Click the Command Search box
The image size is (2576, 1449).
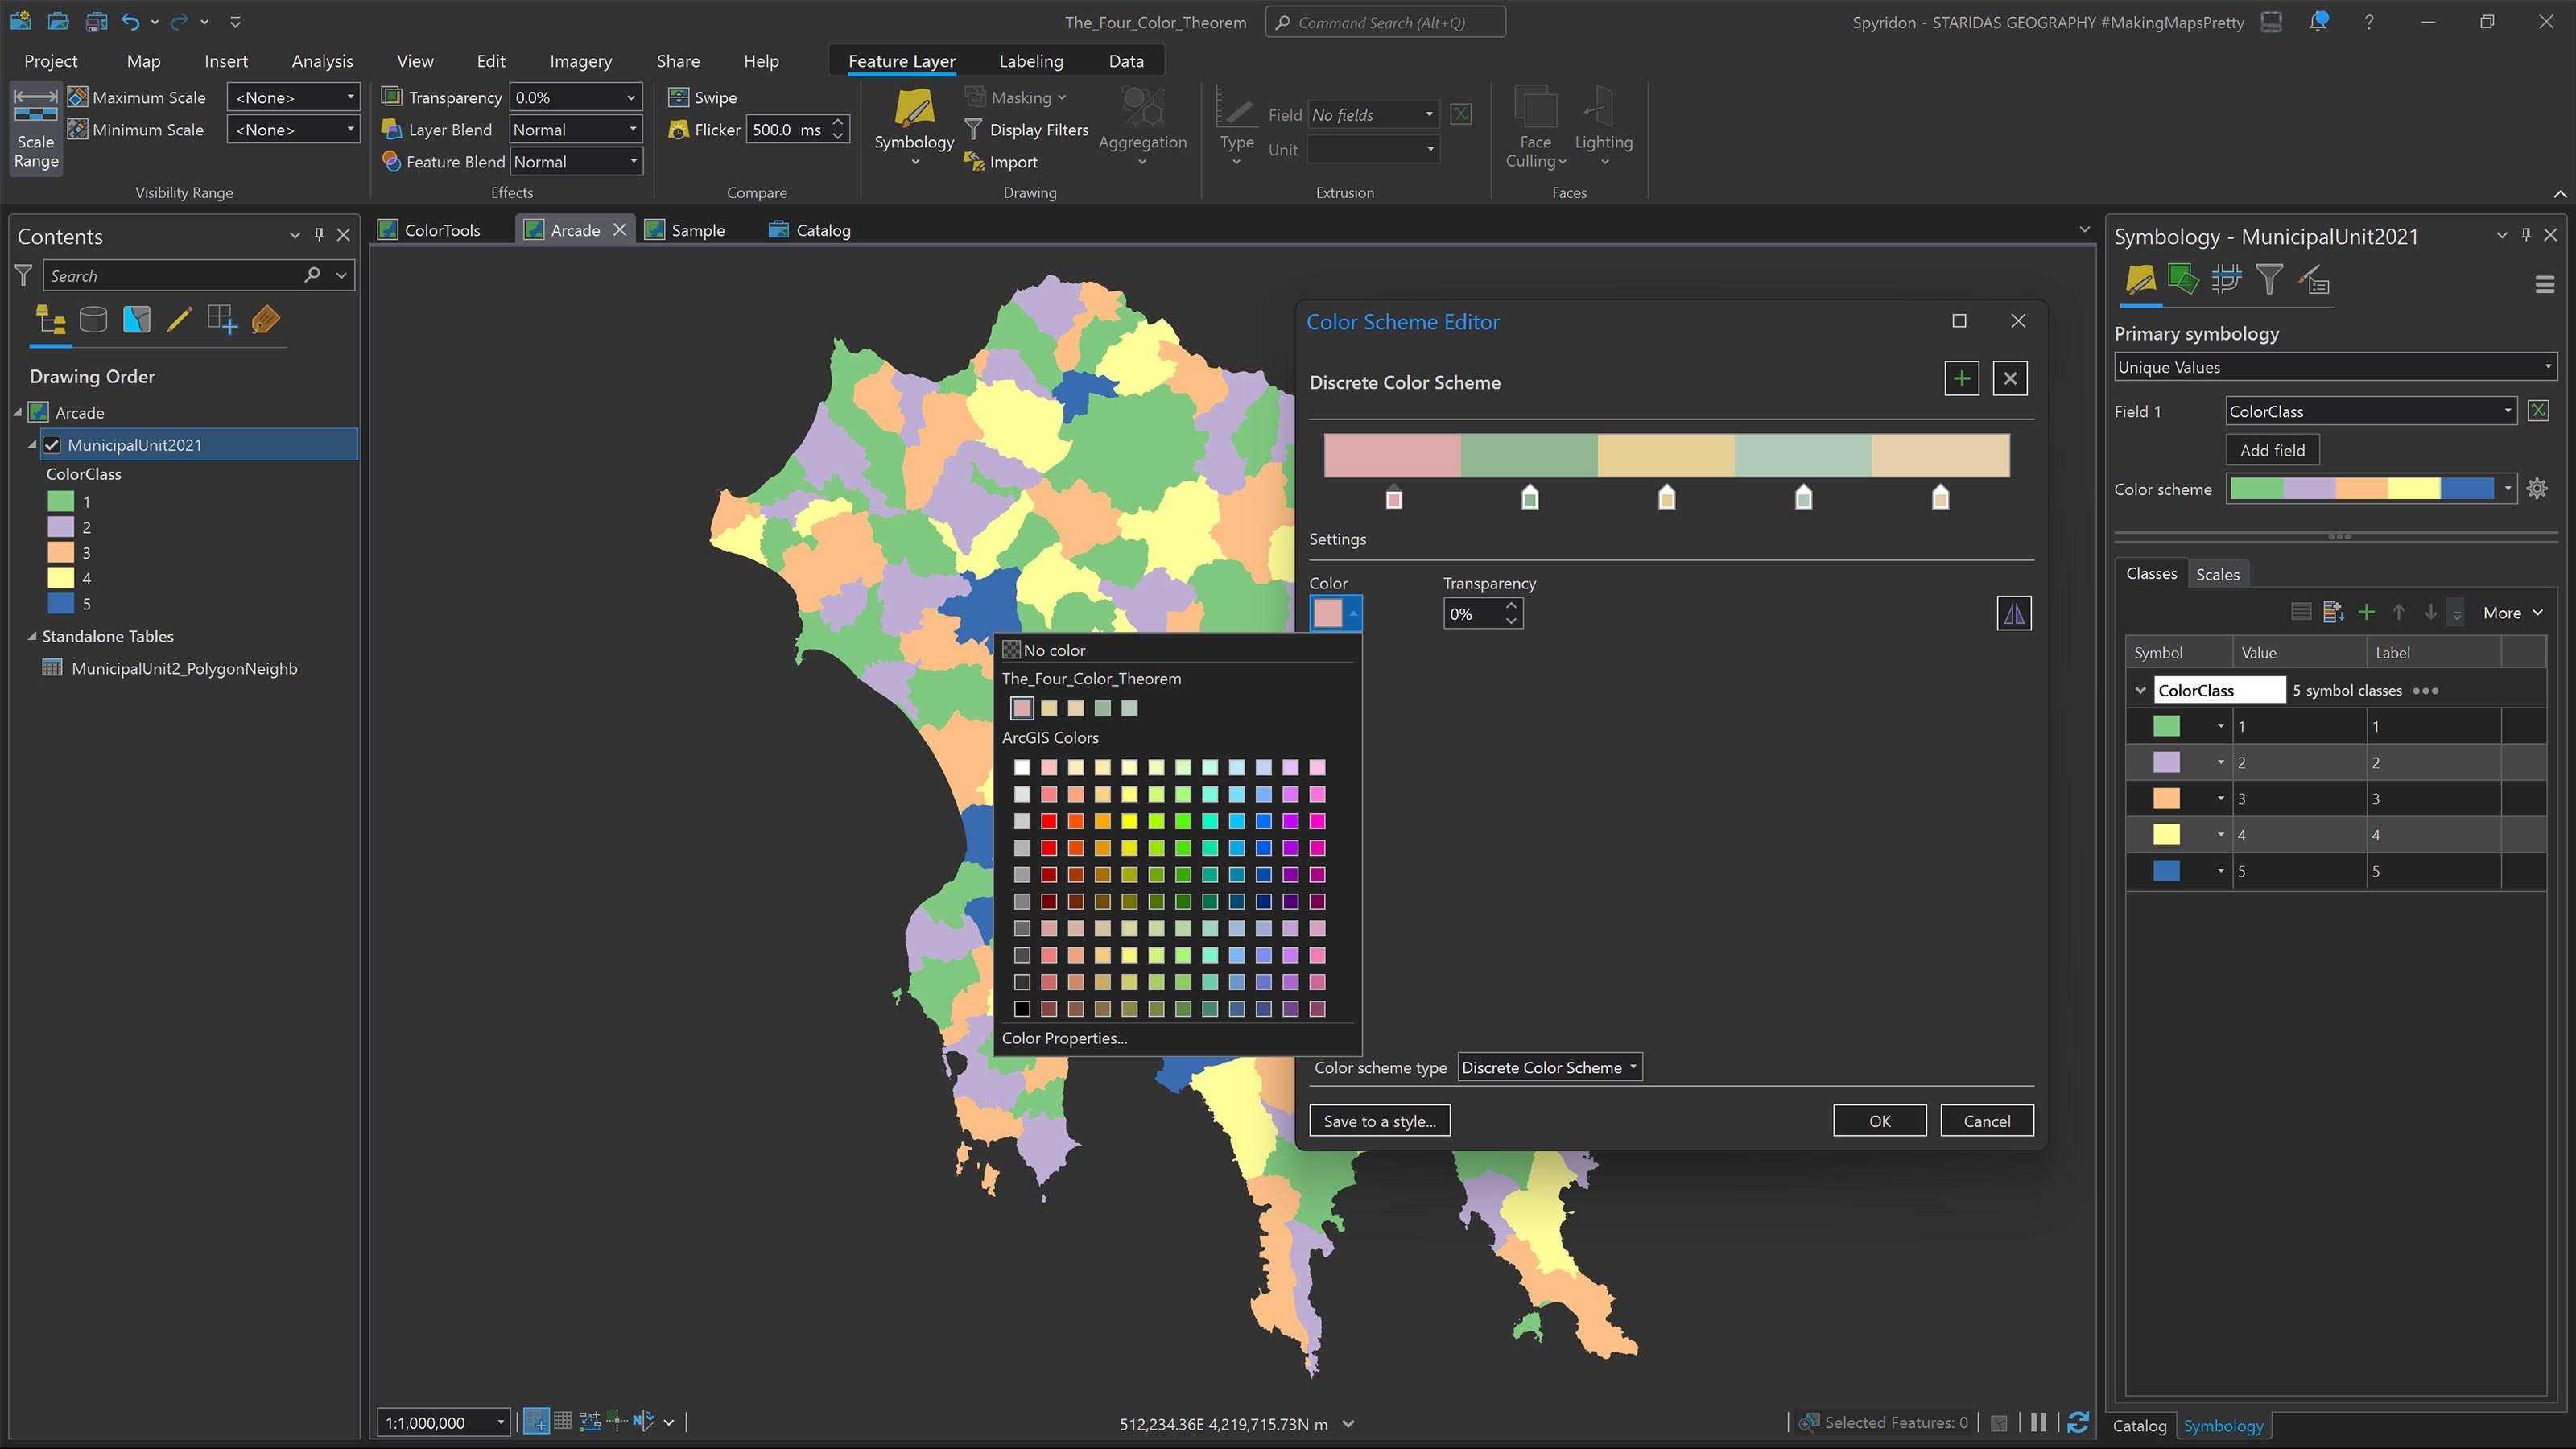coord(1385,21)
